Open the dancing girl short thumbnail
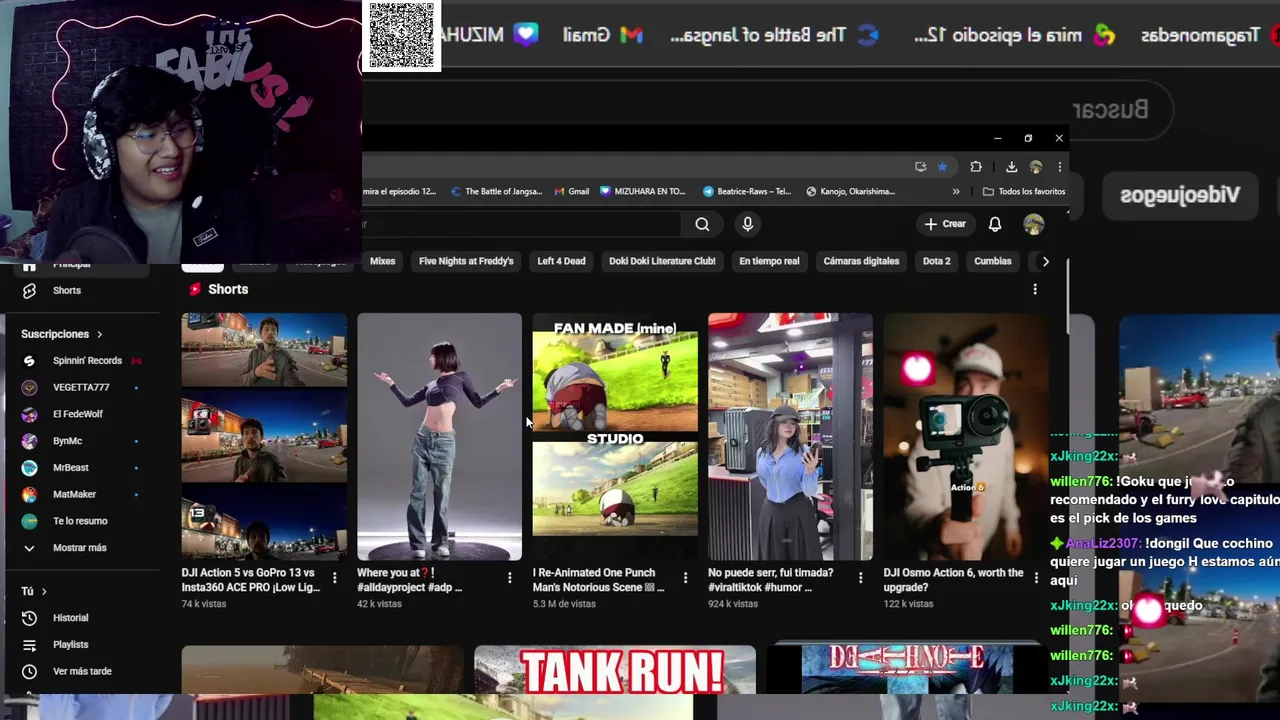 coord(439,437)
